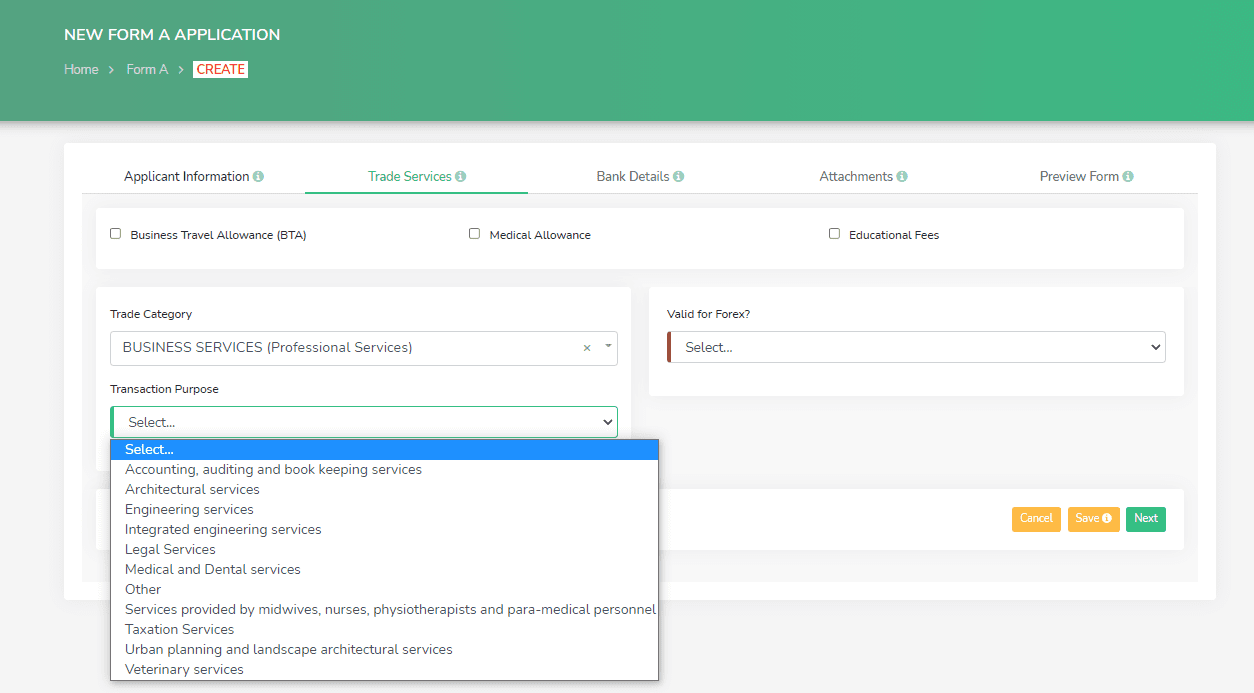Click the info icon inside the Save button
This screenshot has width=1254, height=693.
1105,519
